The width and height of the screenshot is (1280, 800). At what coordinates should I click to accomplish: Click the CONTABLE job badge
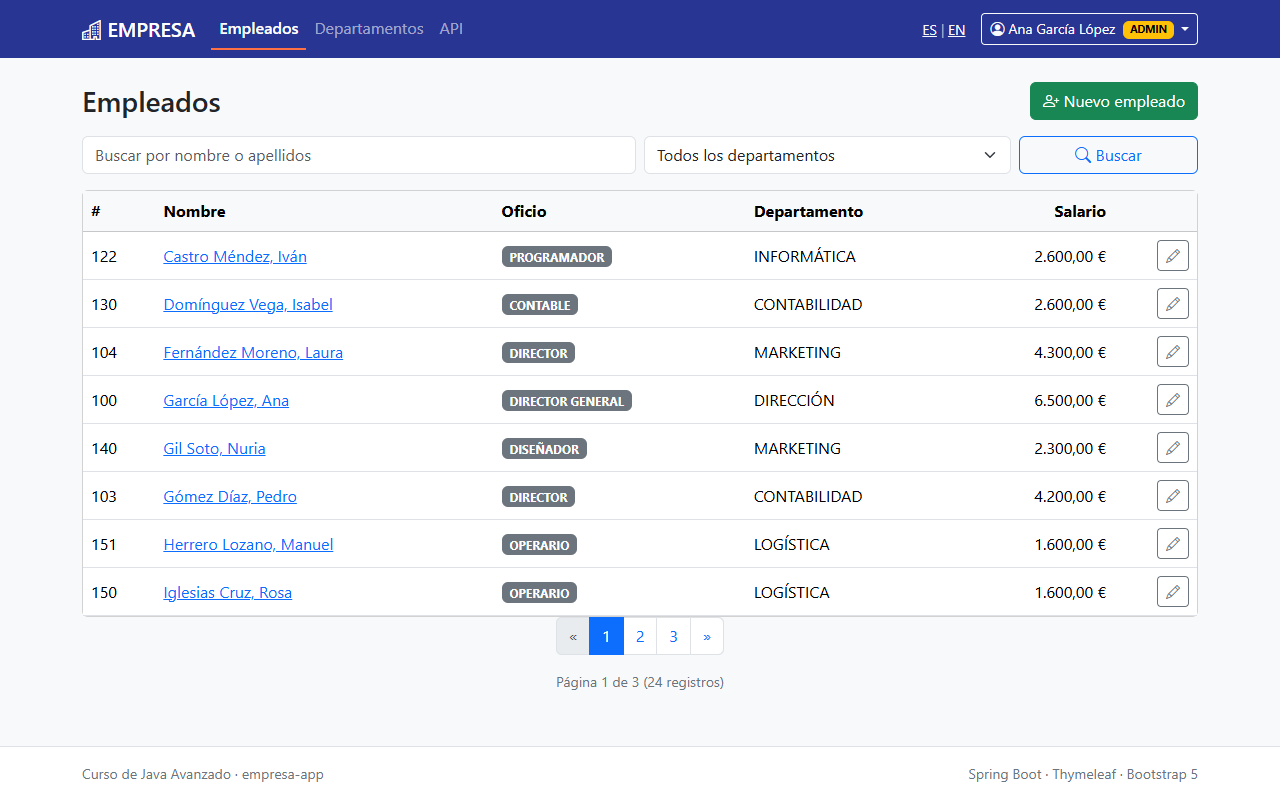tap(540, 305)
